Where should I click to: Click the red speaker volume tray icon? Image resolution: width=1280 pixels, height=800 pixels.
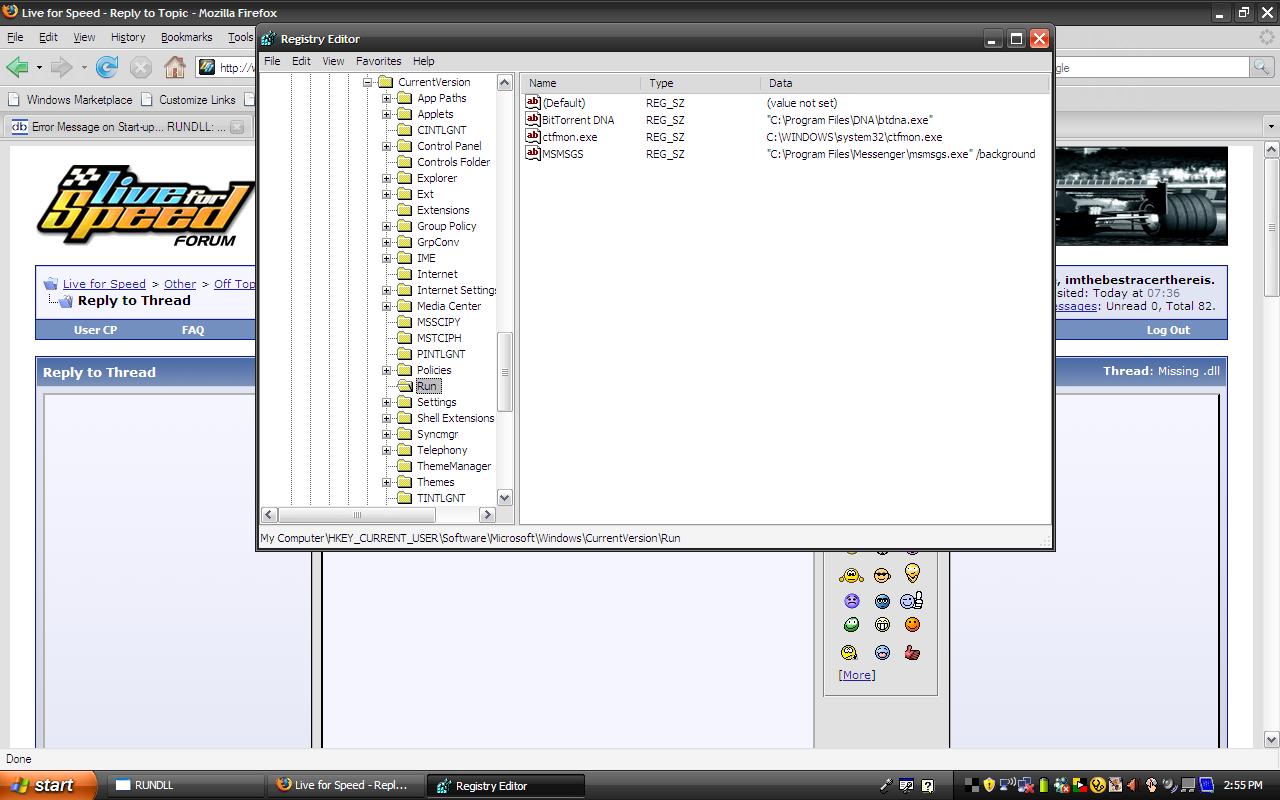1133,785
